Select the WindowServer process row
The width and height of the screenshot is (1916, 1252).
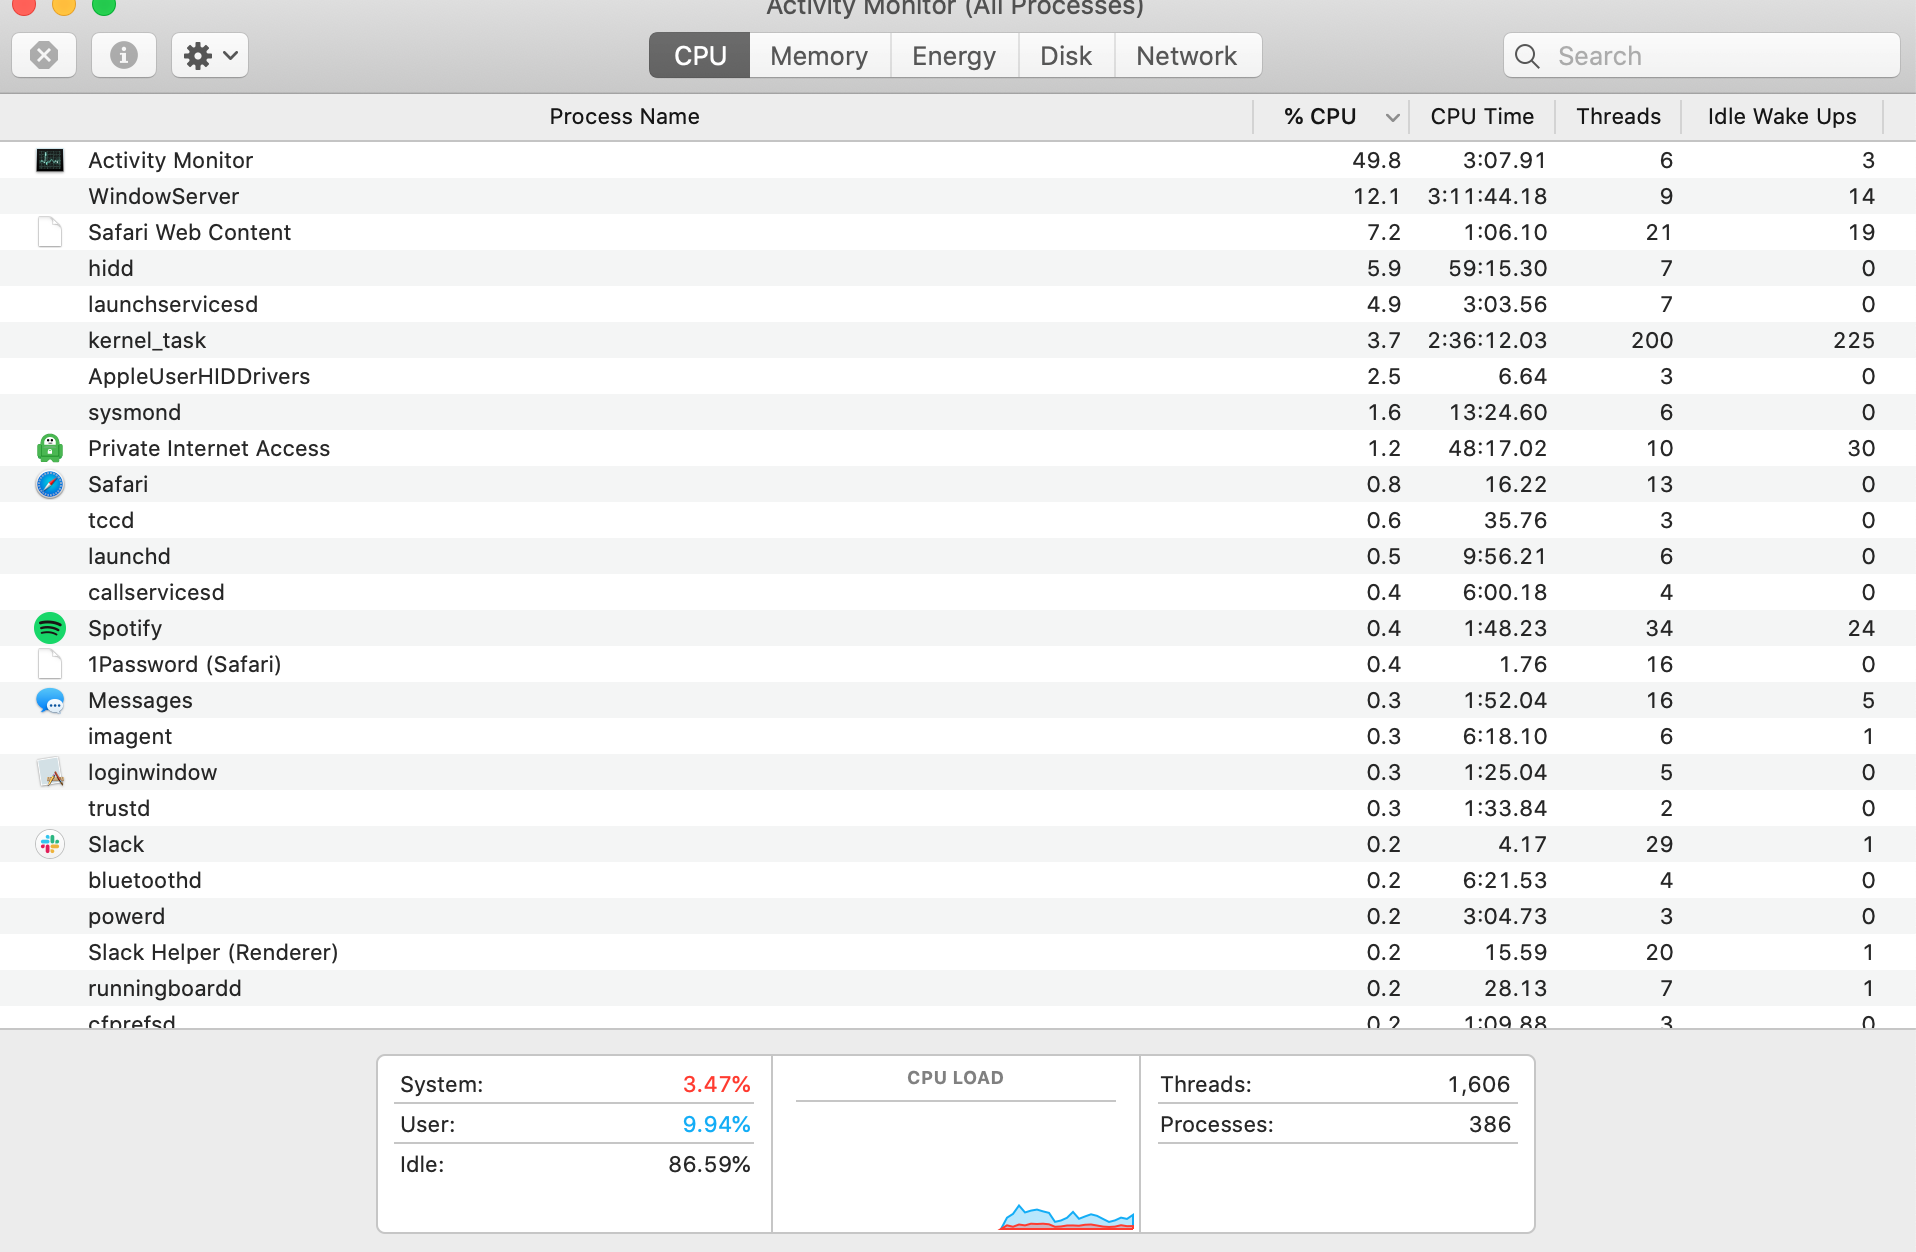958,196
